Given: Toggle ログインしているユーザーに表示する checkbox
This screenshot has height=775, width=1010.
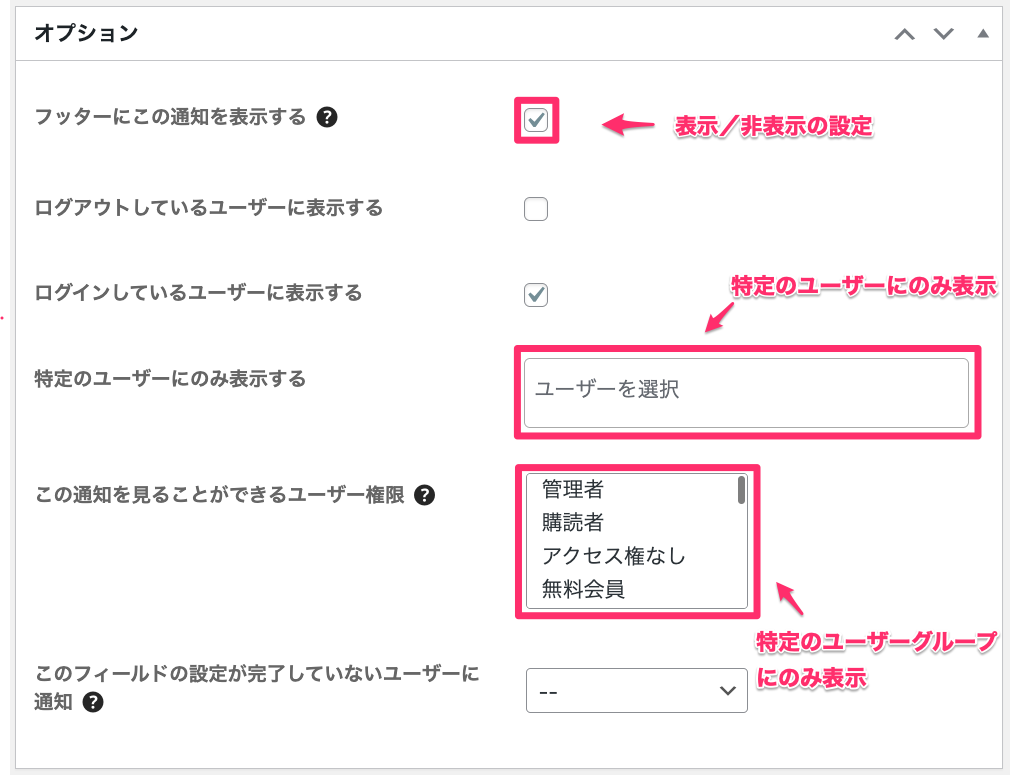Looking at the screenshot, I should click(x=536, y=294).
